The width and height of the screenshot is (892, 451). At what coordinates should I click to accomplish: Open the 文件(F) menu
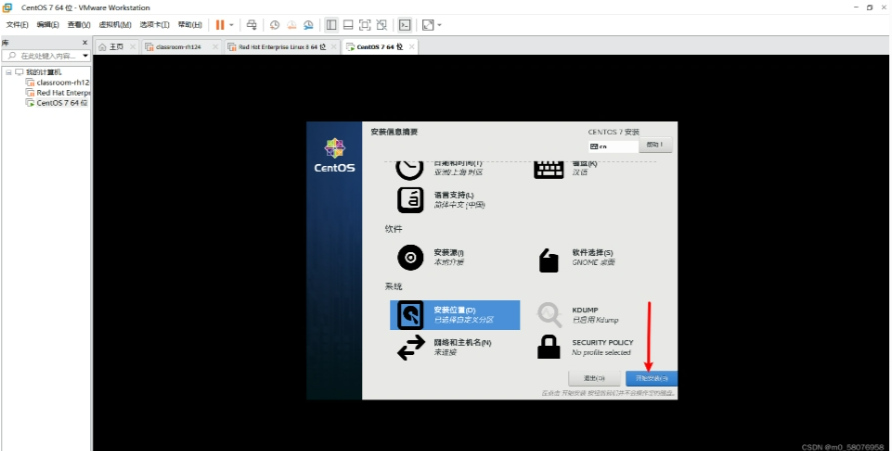click(x=17, y=25)
